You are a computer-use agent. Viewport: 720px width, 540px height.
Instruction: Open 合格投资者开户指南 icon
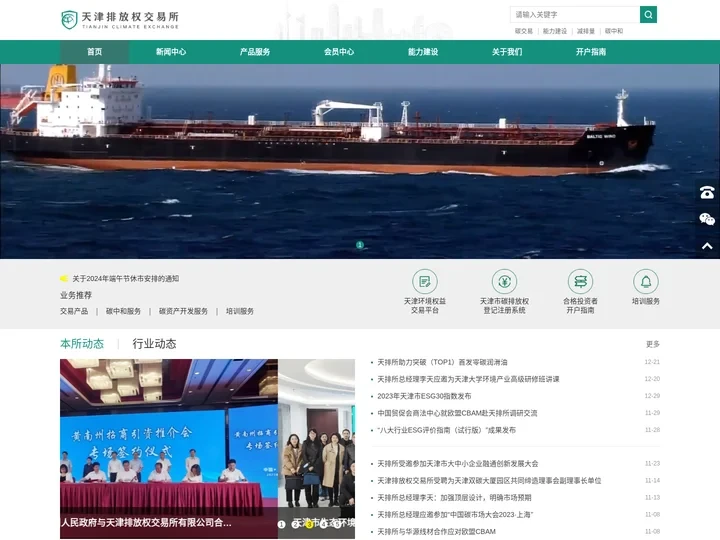tap(580, 281)
